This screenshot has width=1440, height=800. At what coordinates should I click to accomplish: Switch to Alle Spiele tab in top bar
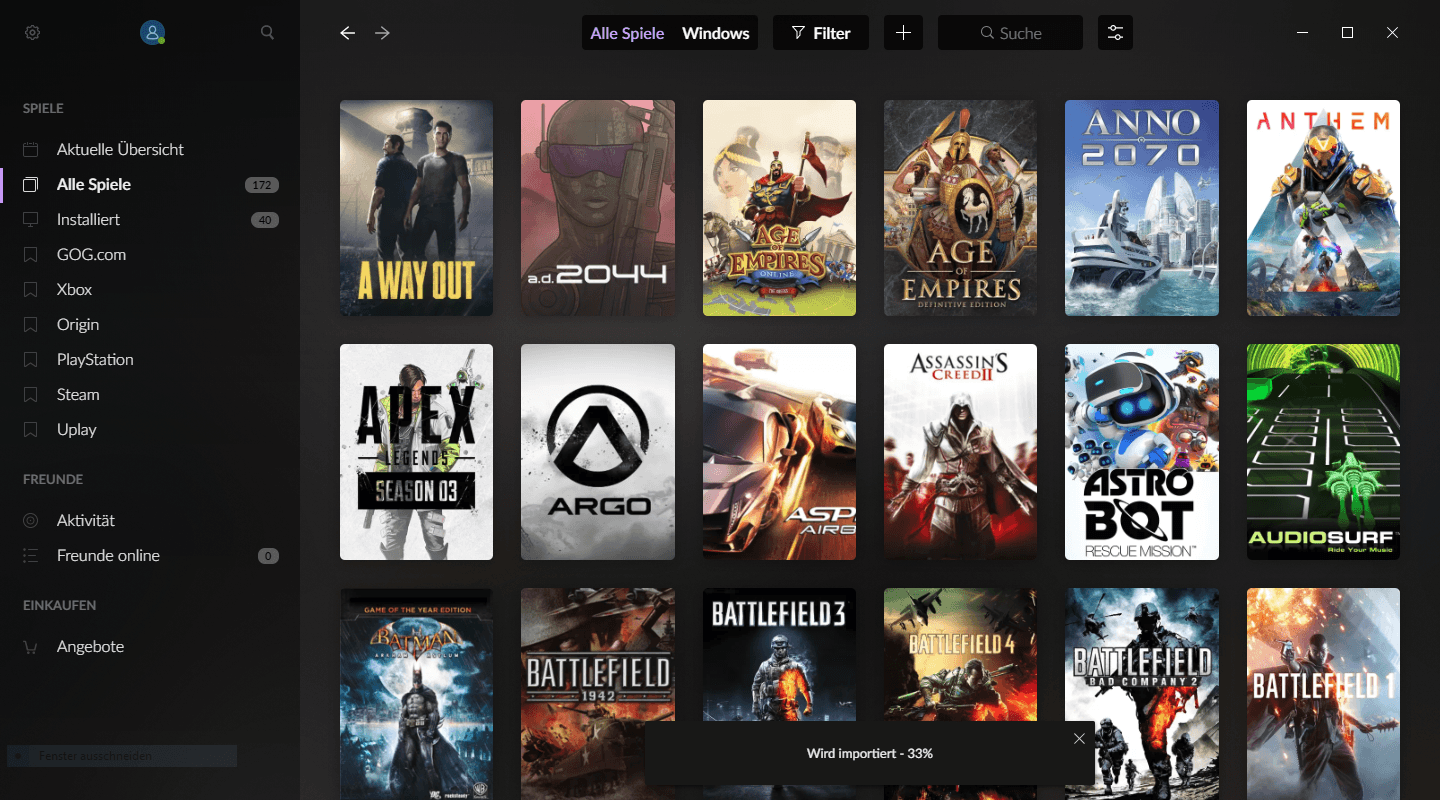coord(627,33)
